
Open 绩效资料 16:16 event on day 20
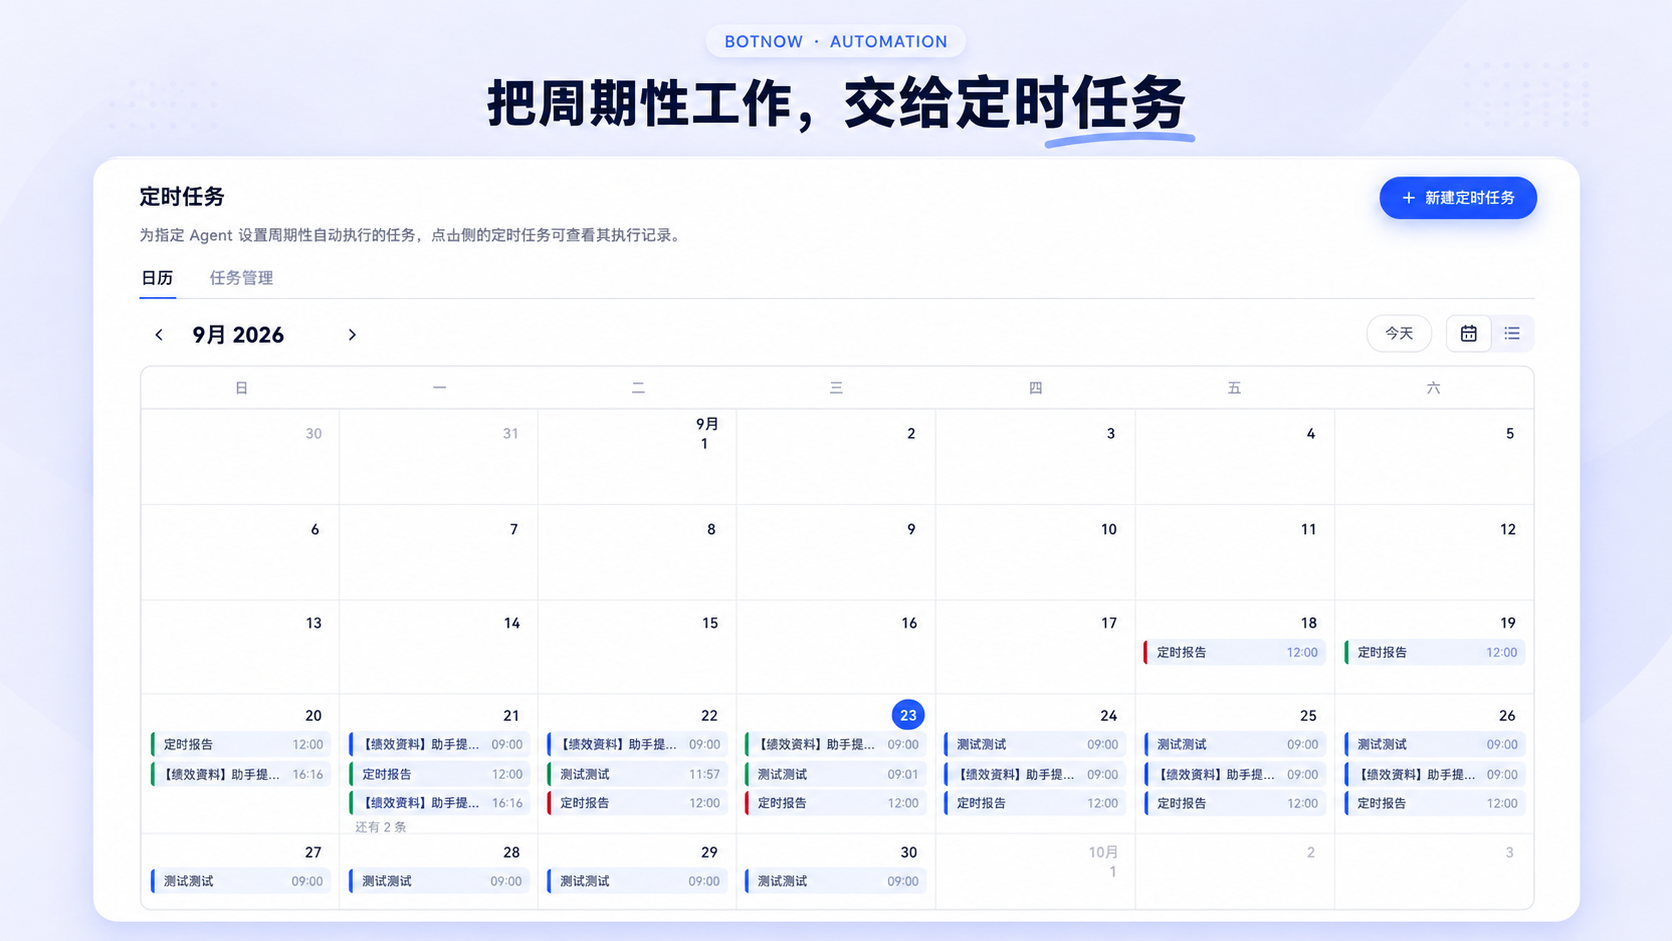click(x=241, y=774)
